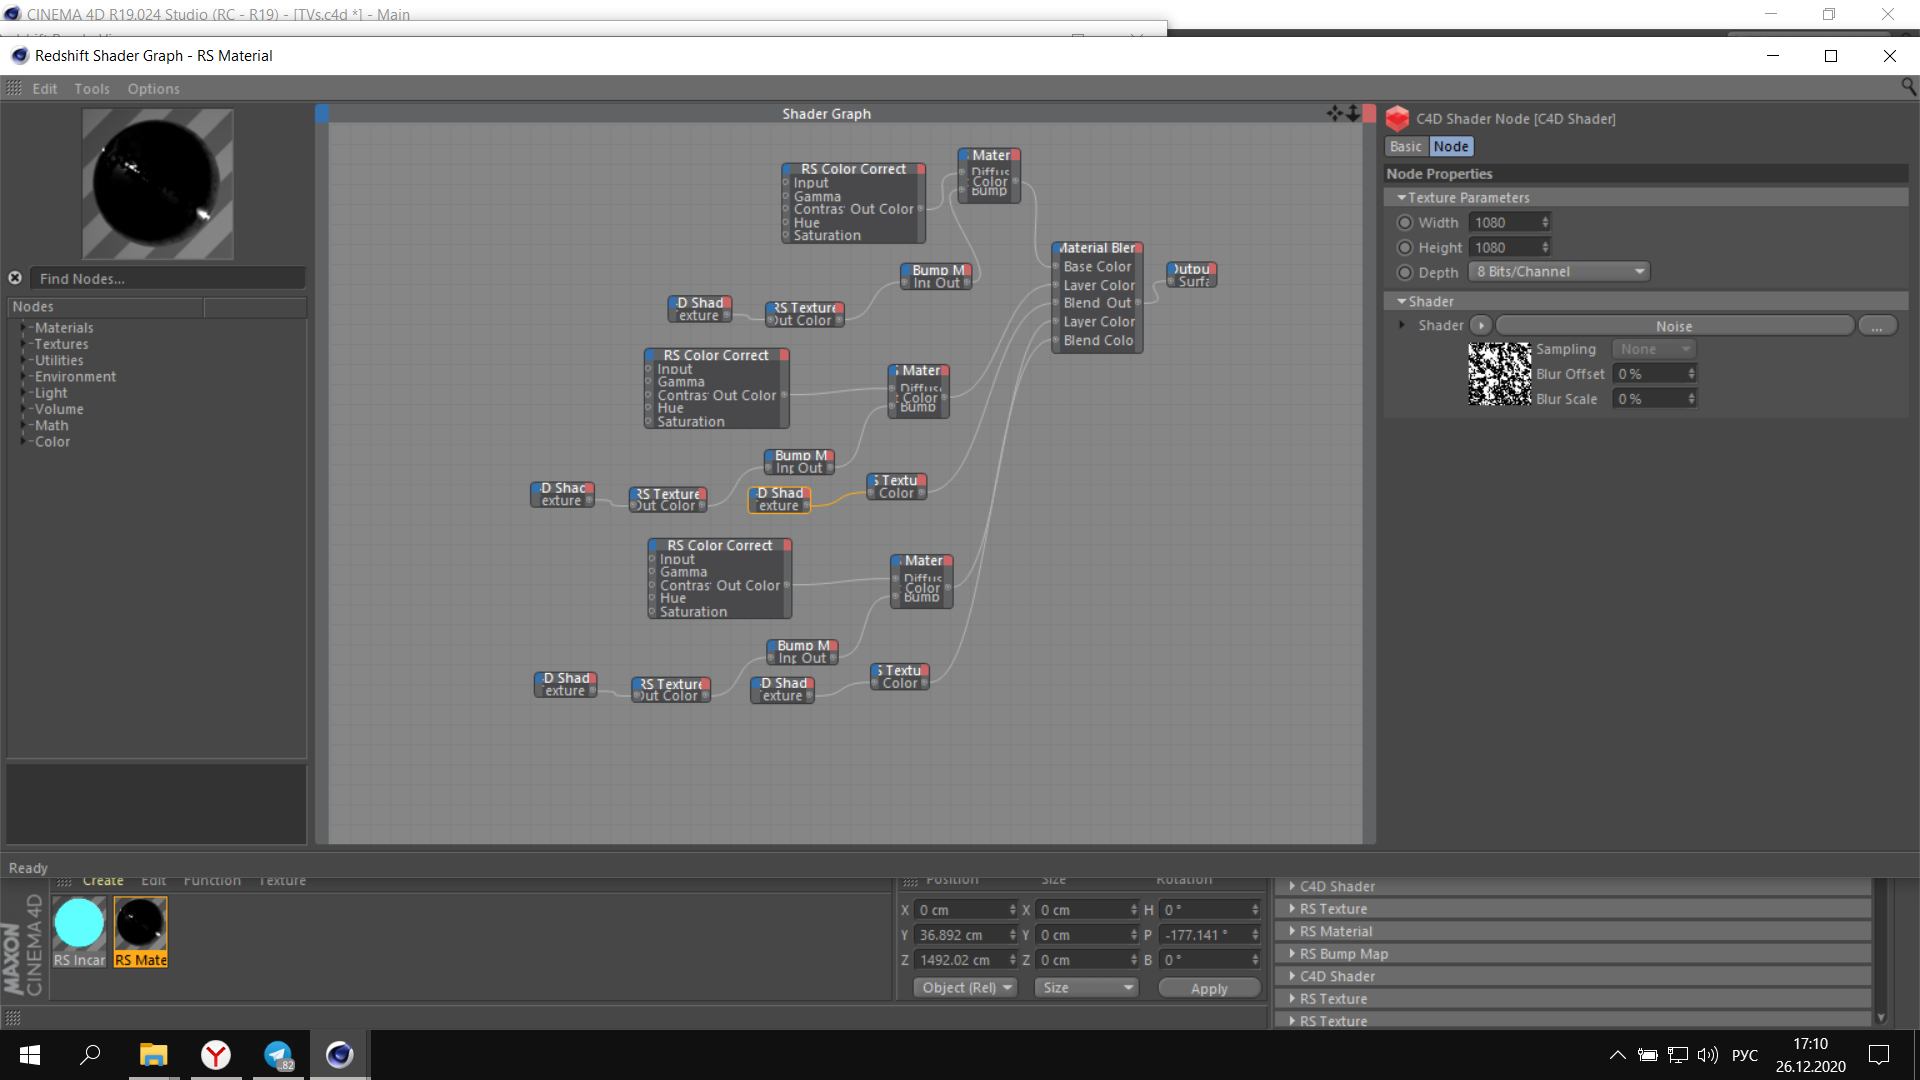Select the top RS Color Correct node
The height and width of the screenshot is (1080, 1920).
[853, 203]
